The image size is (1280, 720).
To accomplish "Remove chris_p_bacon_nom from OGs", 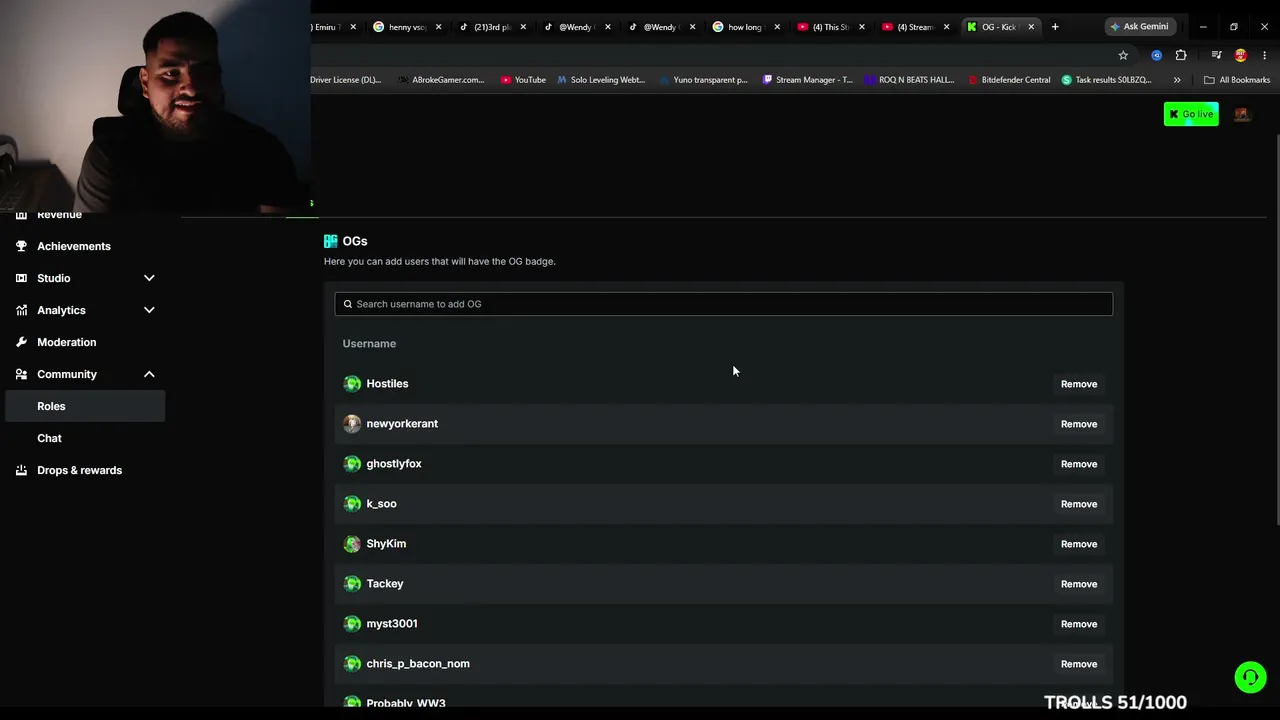I will click(1079, 664).
